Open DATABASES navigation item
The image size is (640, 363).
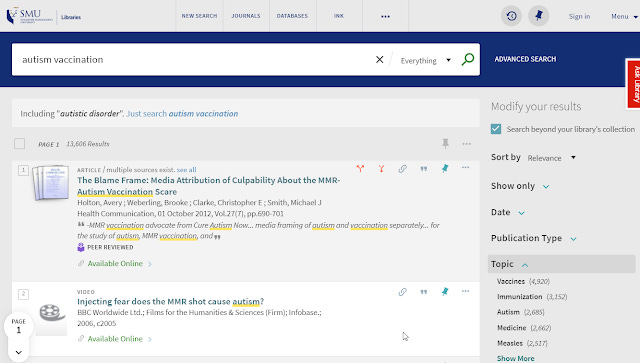pyautogui.click(x=292, y=16)
